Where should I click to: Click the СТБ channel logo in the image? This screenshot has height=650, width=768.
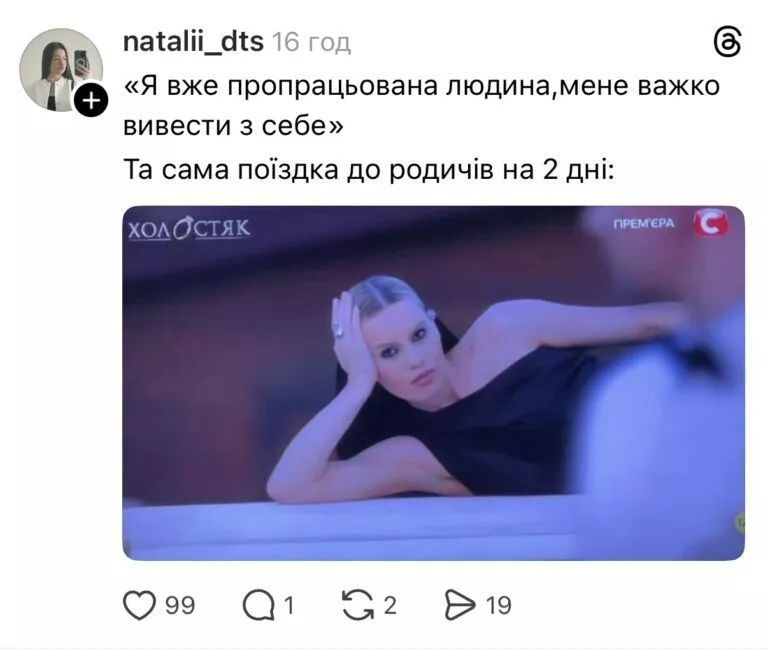point(711,223)
